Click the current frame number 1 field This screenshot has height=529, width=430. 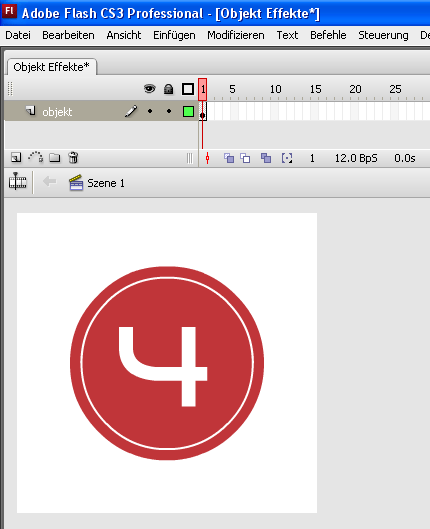(312, 158)
